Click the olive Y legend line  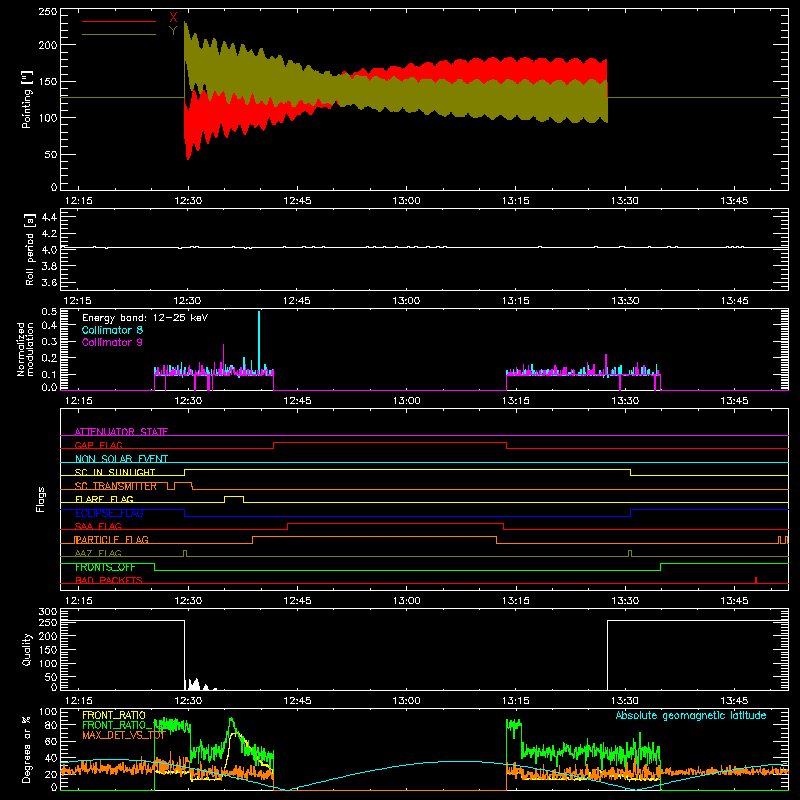tap(119, 35)
